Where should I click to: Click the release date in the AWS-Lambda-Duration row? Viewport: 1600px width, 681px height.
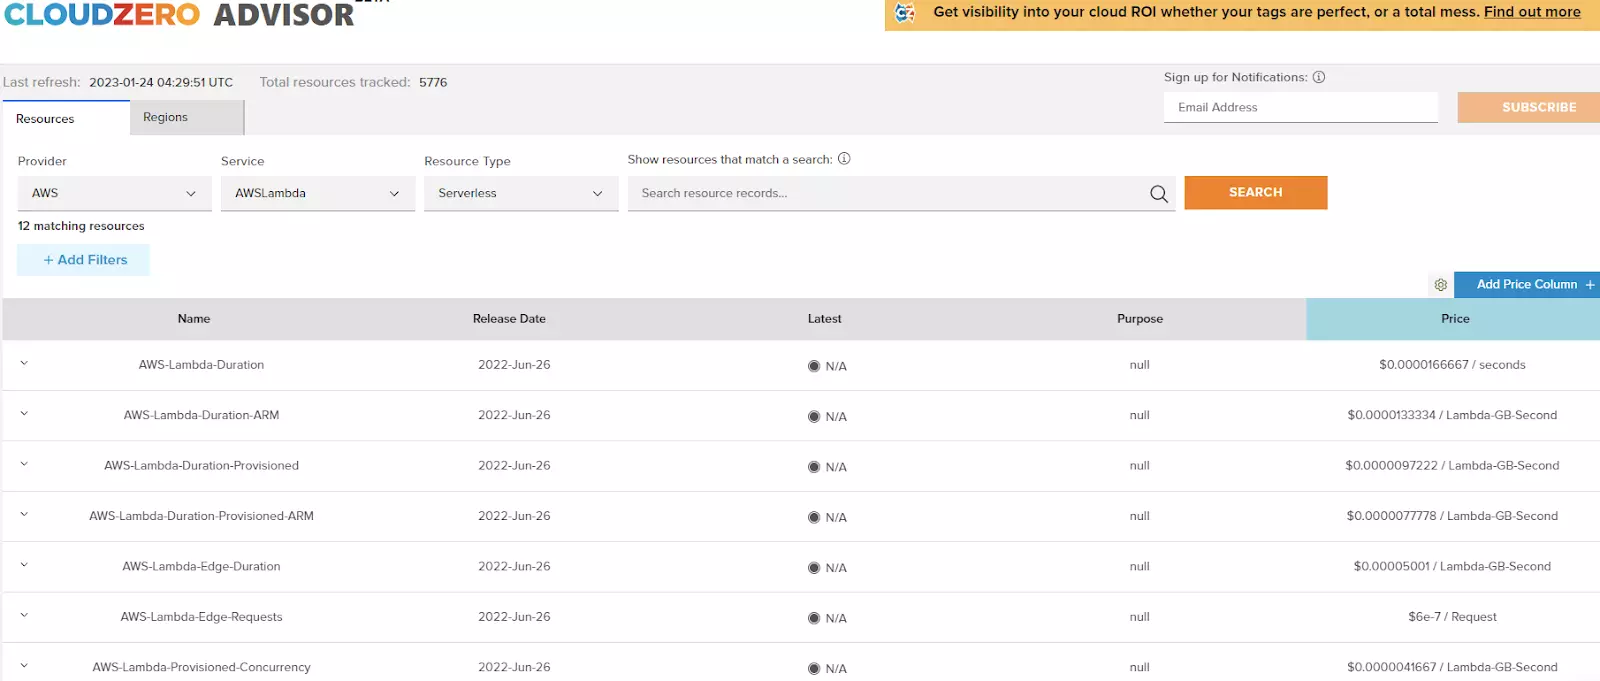point(514,365)
